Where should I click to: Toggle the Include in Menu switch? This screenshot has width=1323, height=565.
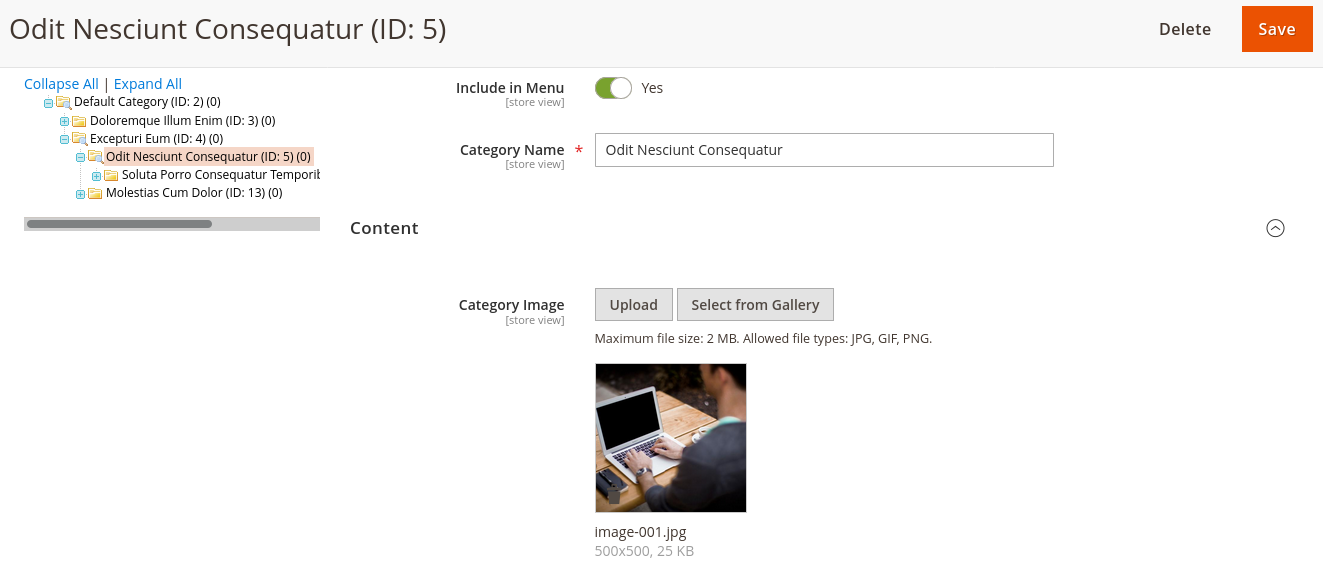click(613, 88)
